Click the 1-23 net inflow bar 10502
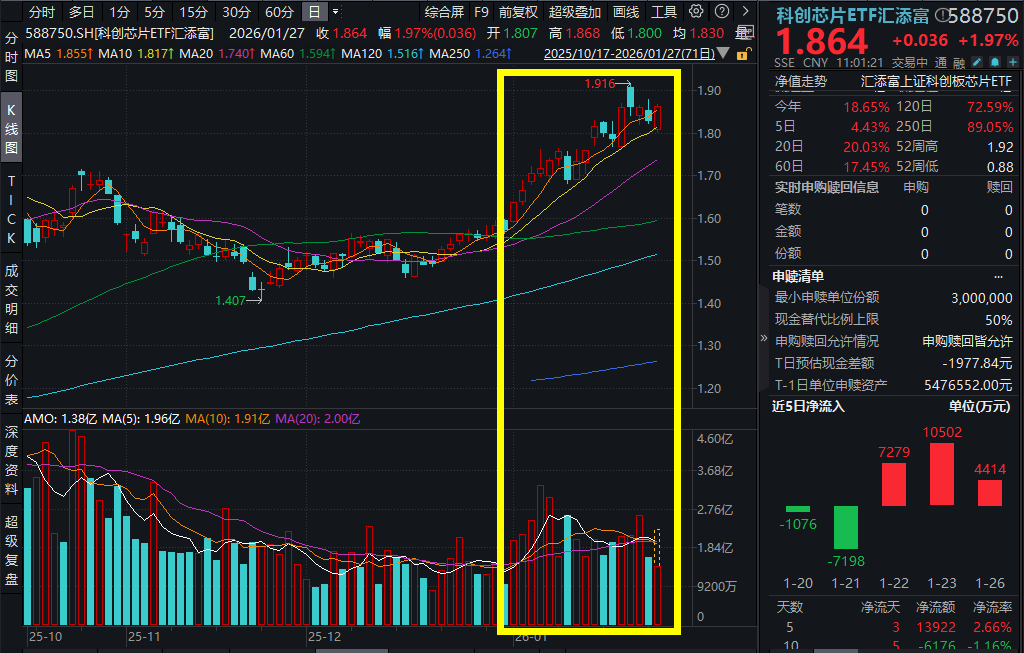The height and width of the screenshot is (653, 1024). pyautogui.click(x=942, y=474)
